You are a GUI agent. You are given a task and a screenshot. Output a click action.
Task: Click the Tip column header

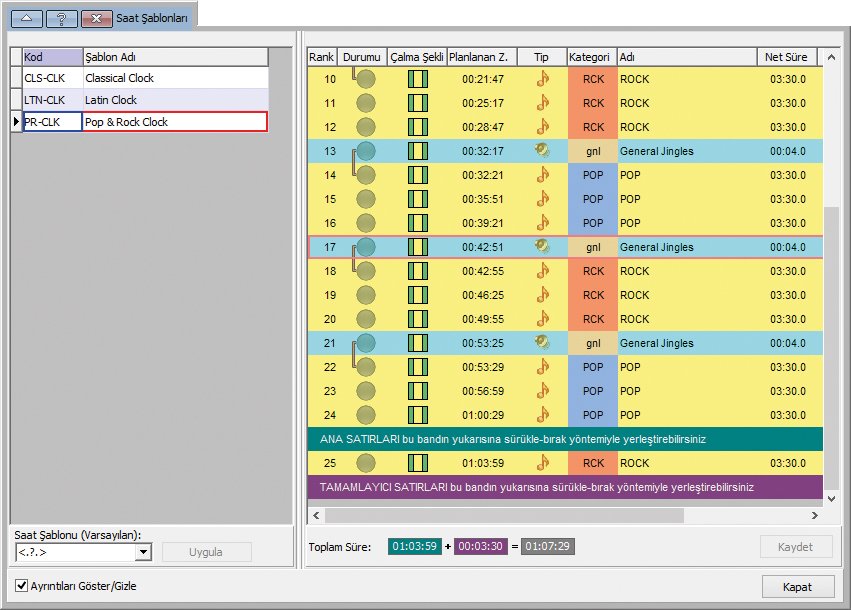coord(542,57)
